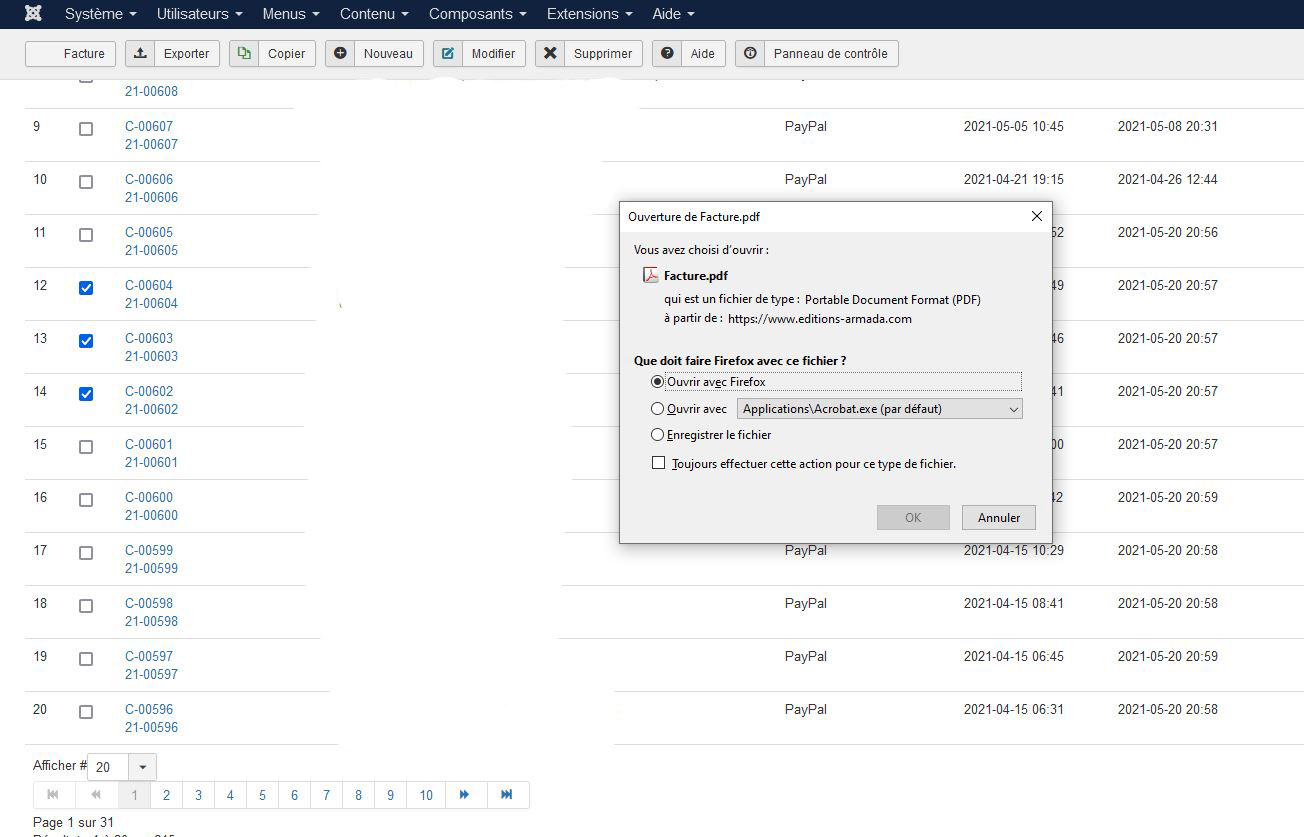Screen dimensions: 1304x837
Task: Click the Supprimer X icon
Action: 550,53
